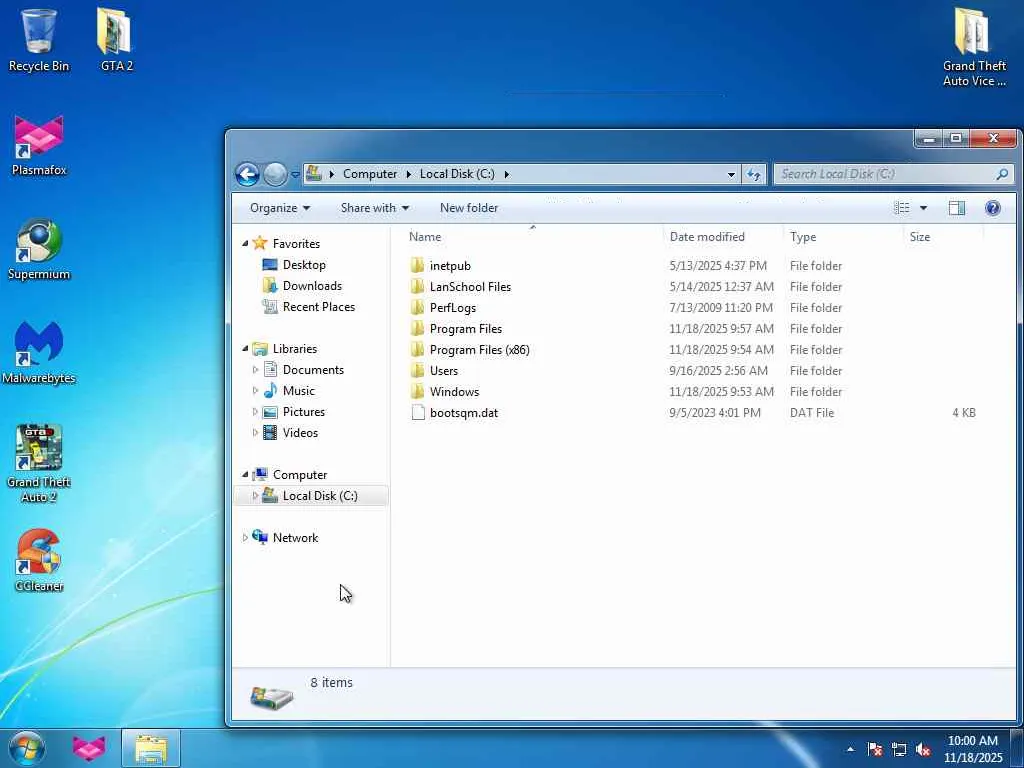The height and width of the screenshot is (768, 1024).
Task: Expand the Local Disk (C:) tree node
Action: 255,496
